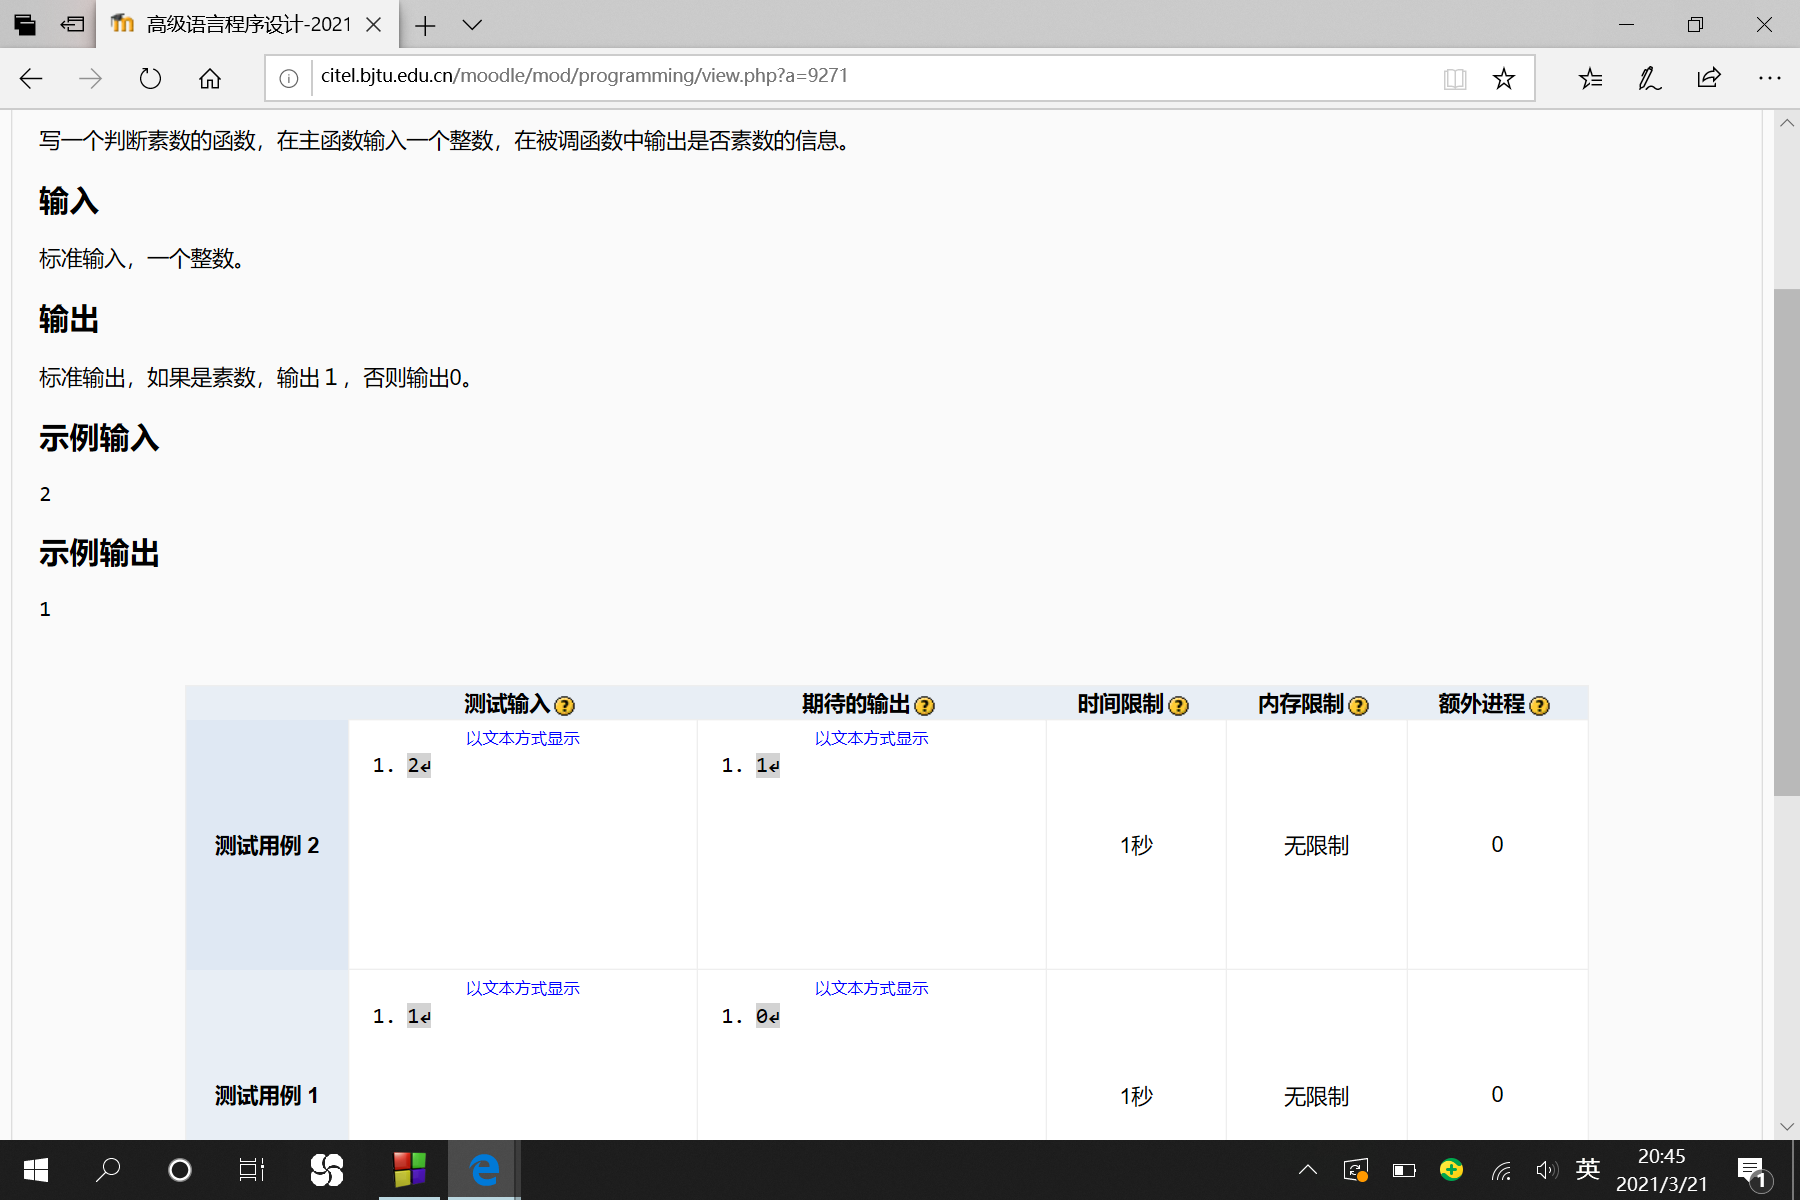Open the Windows Start menu
This screenshot has width=1800, height=1200.
click(x=36, y=1170)
